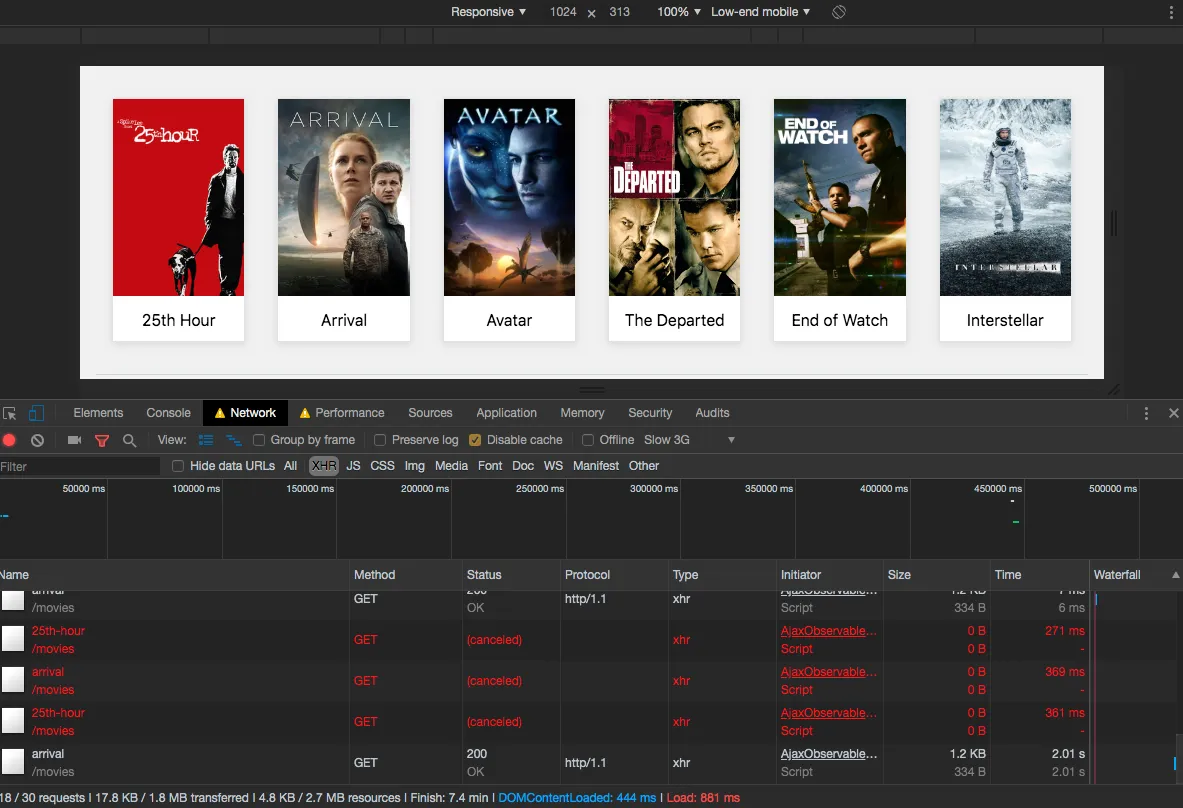
Task: Check the Offline checkbox
Action: click(x=588, y=440)
